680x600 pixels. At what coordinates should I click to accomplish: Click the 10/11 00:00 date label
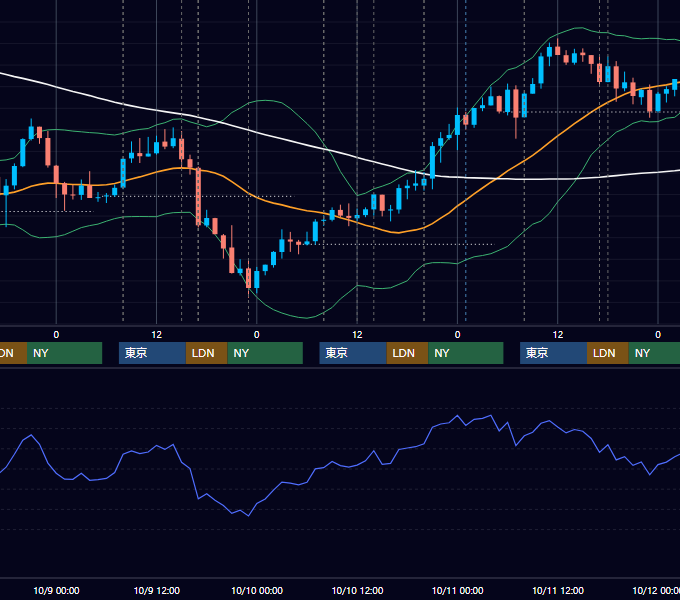[458, 590]
